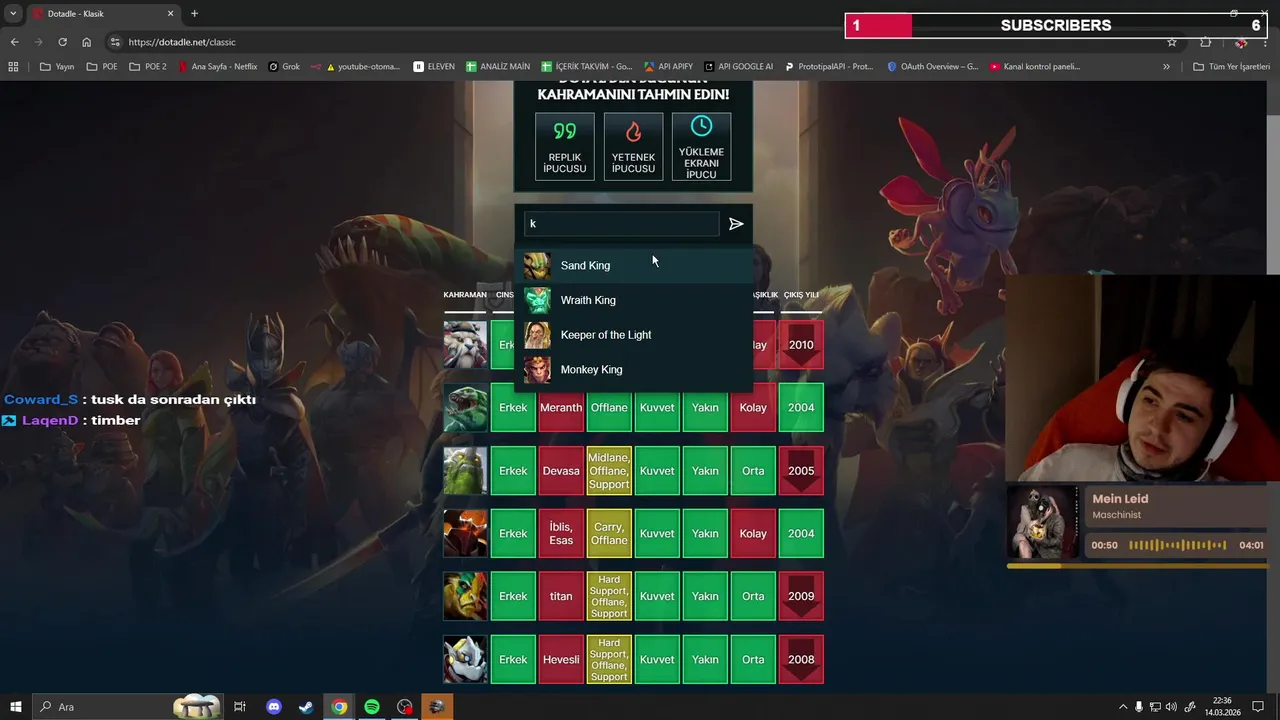Click the KAHRAMAN column header
The height and width of the screenshot is (720, 1280).
tap(465, 295)
